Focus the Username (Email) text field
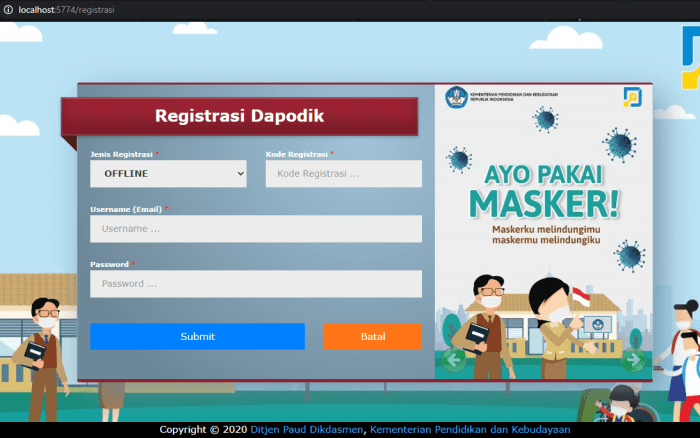This screenshot has width=700, height=438. (256, 229)
